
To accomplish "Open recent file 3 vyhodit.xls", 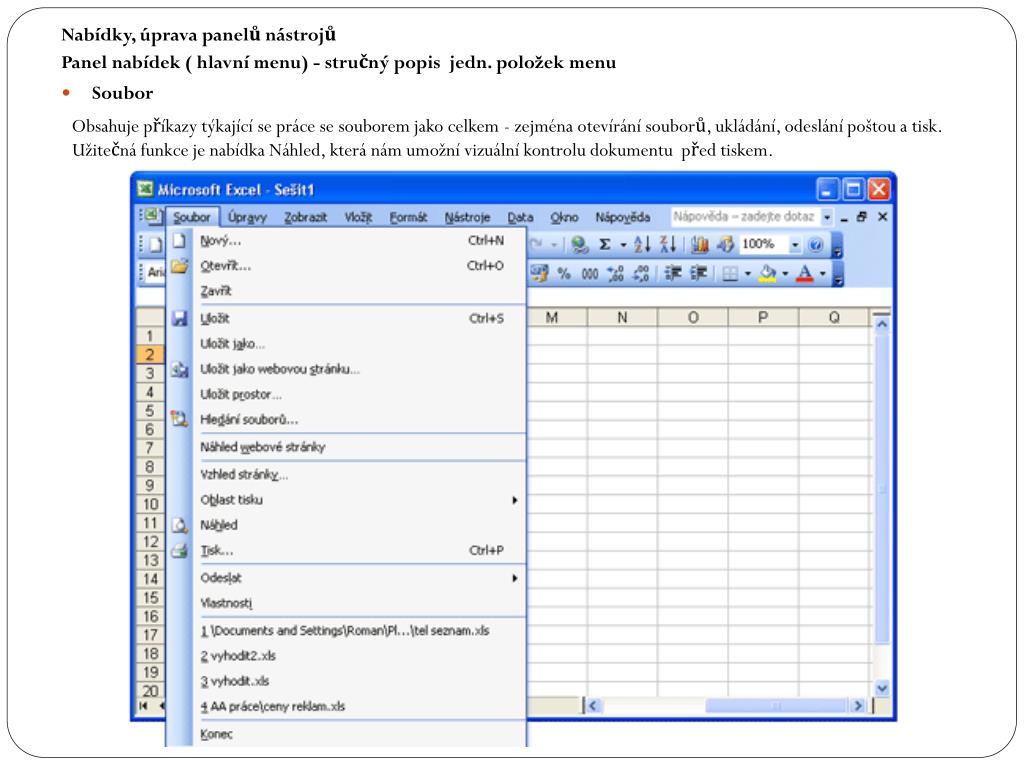I will pos(347,681).
